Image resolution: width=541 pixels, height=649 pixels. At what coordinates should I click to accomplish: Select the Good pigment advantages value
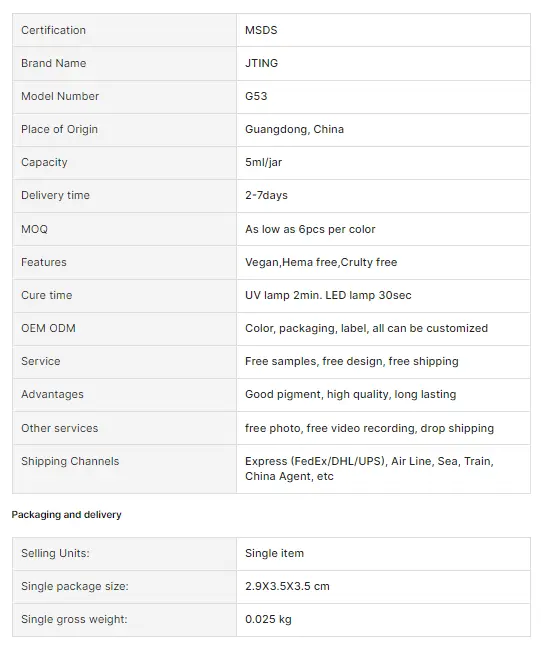click(350, 394)
